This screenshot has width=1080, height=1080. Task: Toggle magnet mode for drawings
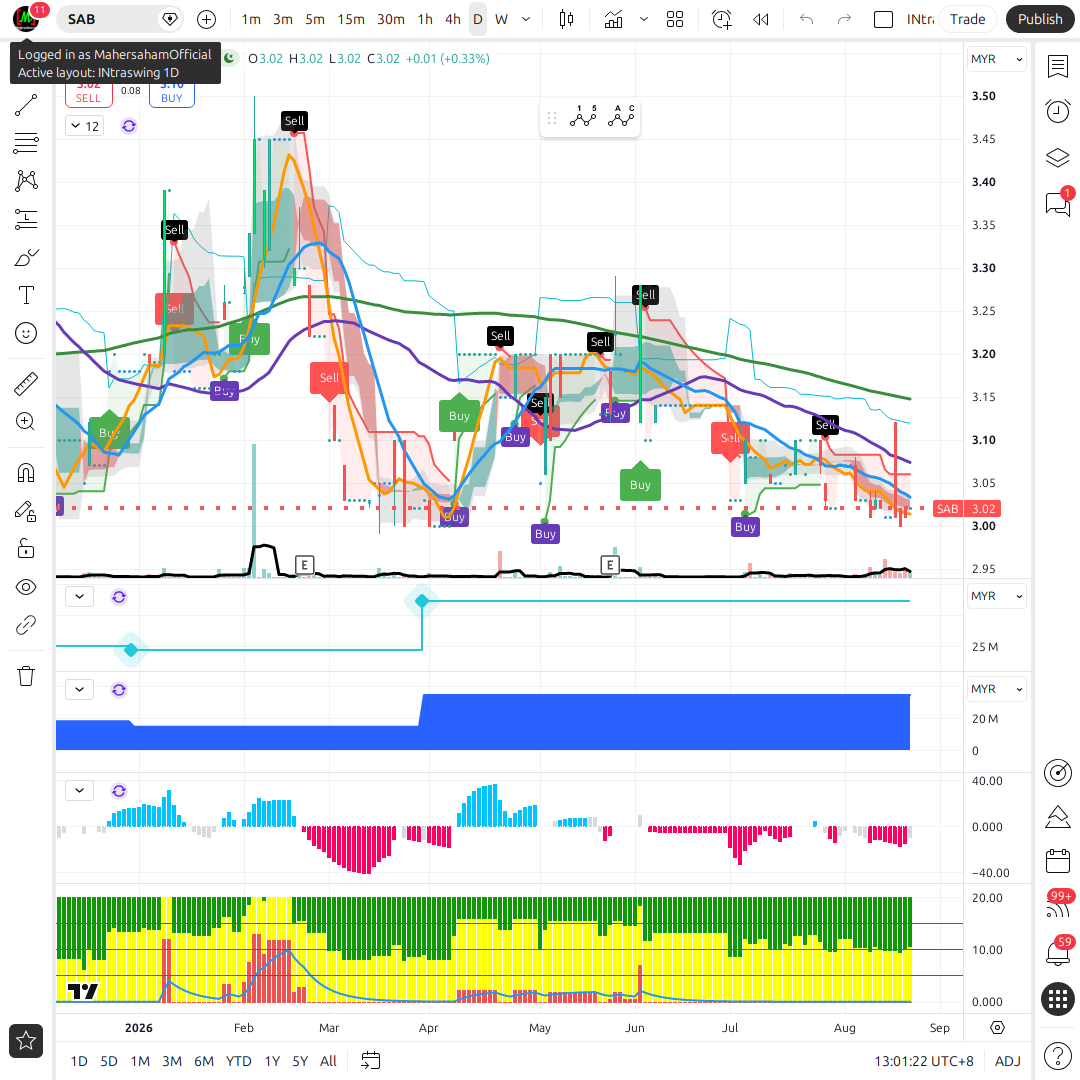tap(25, 473)
